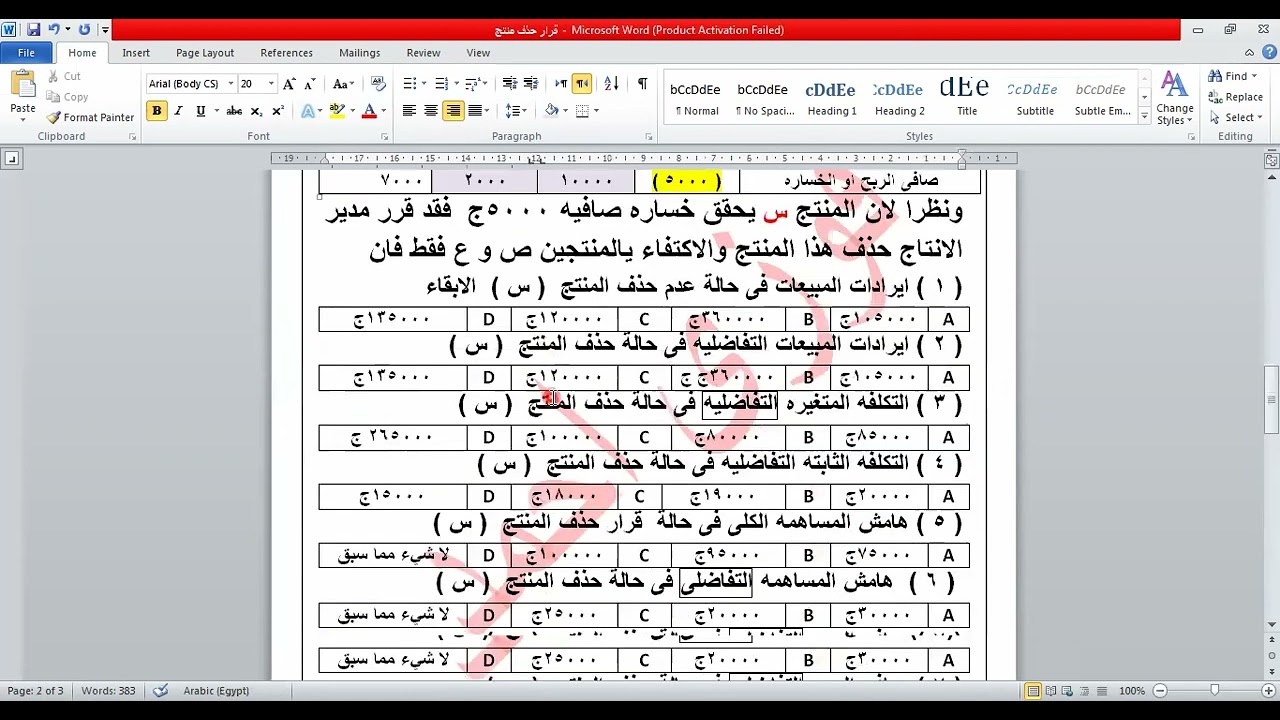The image size is (1280, 720).
Task: Click the Redo icon in title bar
Action: click(84, 30)
